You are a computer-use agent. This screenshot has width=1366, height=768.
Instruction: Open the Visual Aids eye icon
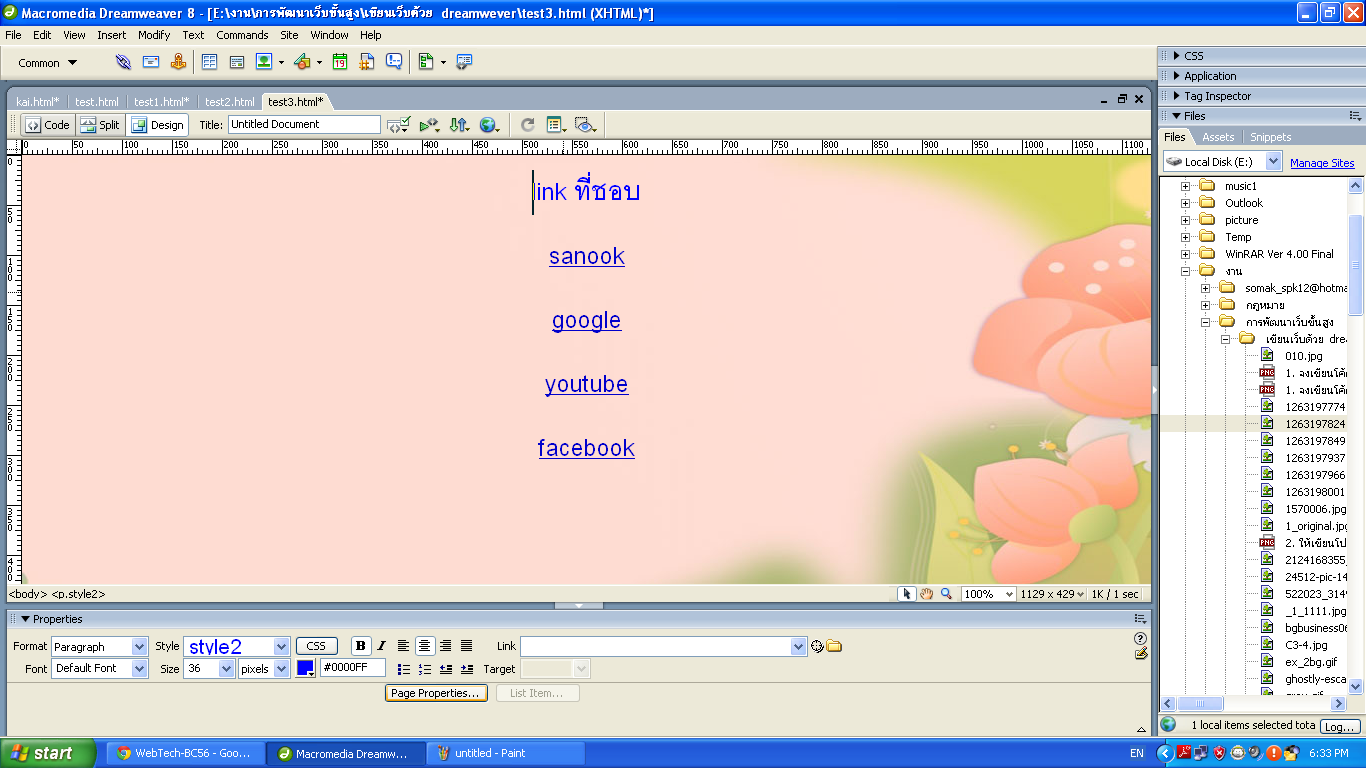point(586,125)
